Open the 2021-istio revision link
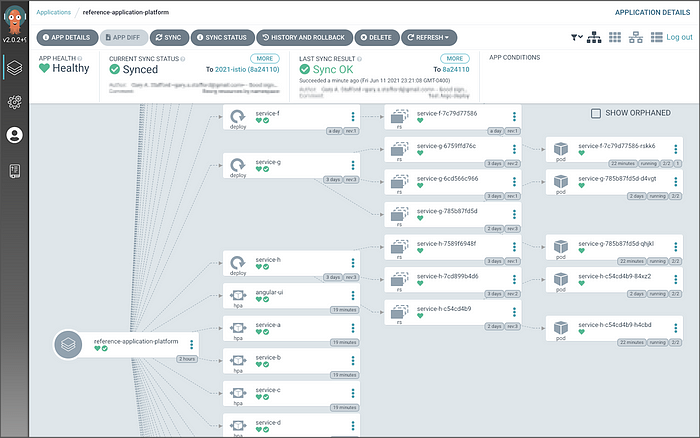Image resolution: width=700 pixels, height=438 pixels. [x=247, y=70]
